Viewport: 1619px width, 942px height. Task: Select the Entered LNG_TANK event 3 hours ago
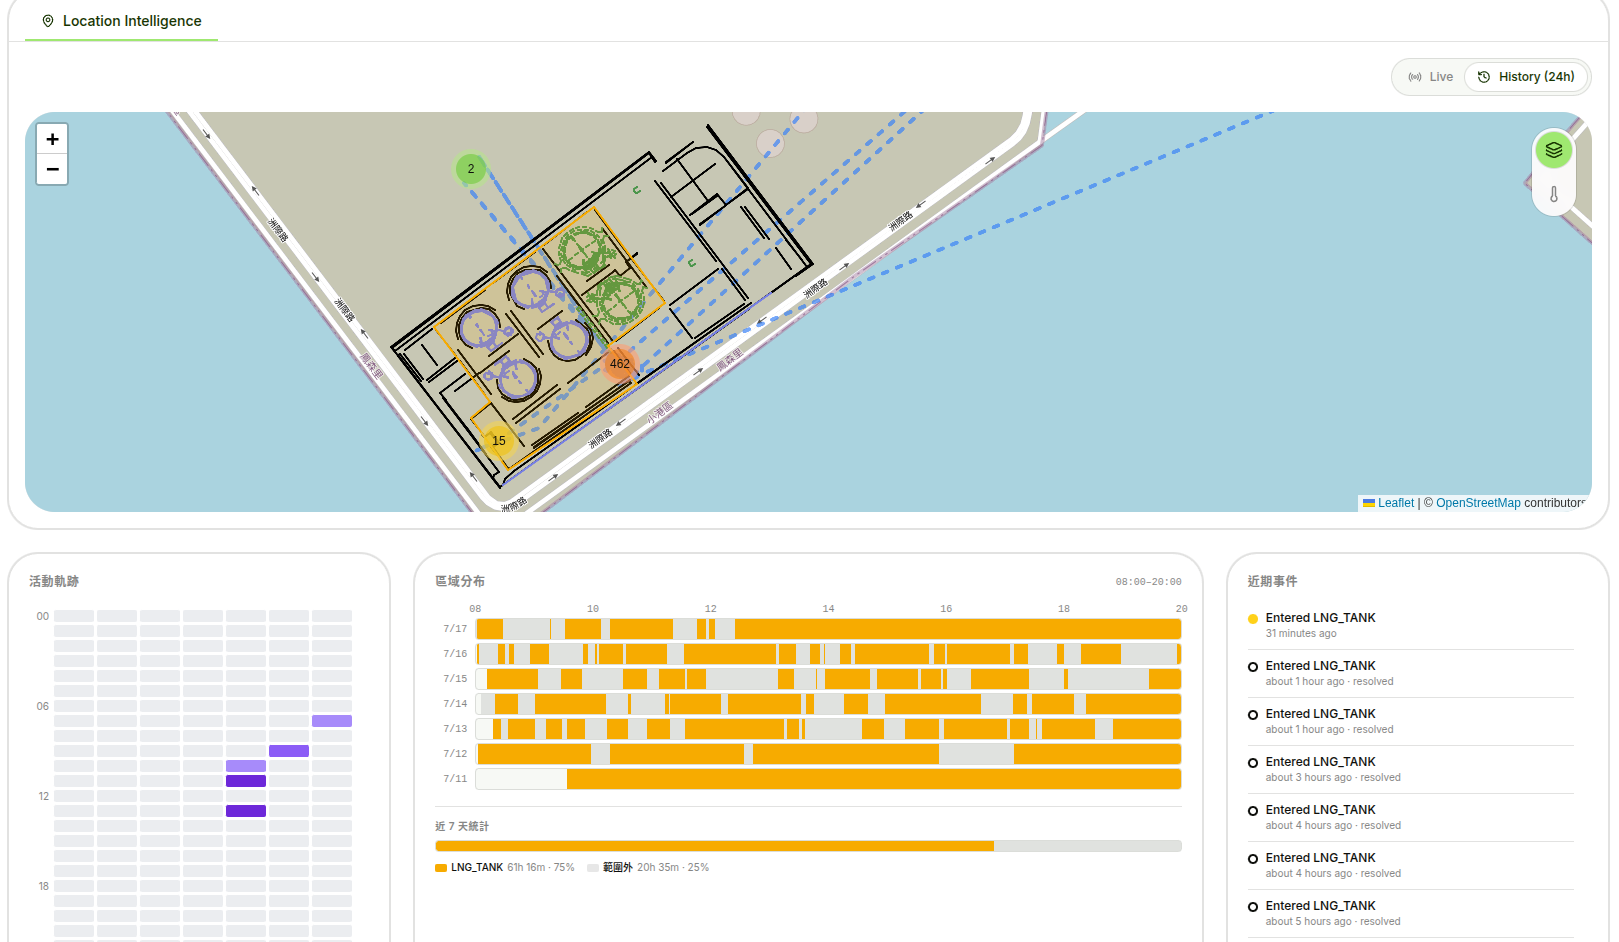pos(1410,769)
